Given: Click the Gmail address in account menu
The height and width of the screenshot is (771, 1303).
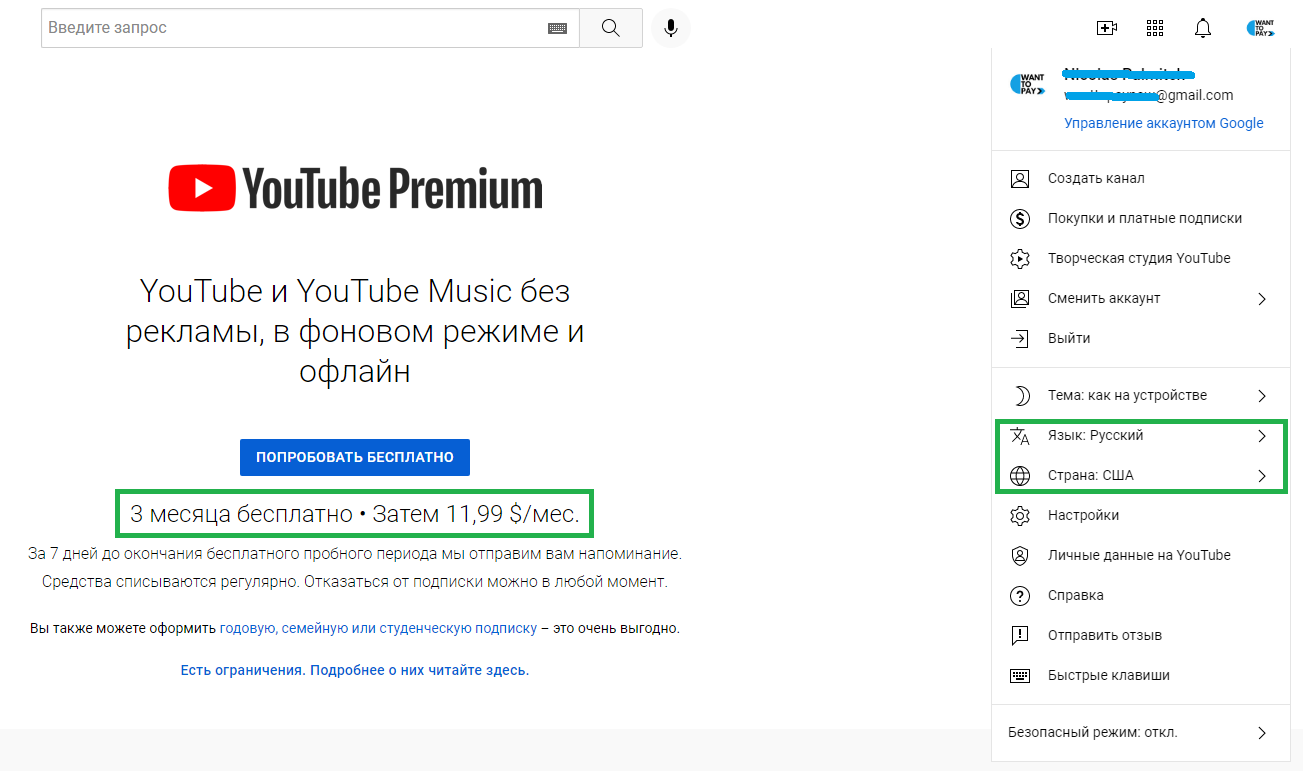Looking at the screenshot, I should click(1149, 96).
